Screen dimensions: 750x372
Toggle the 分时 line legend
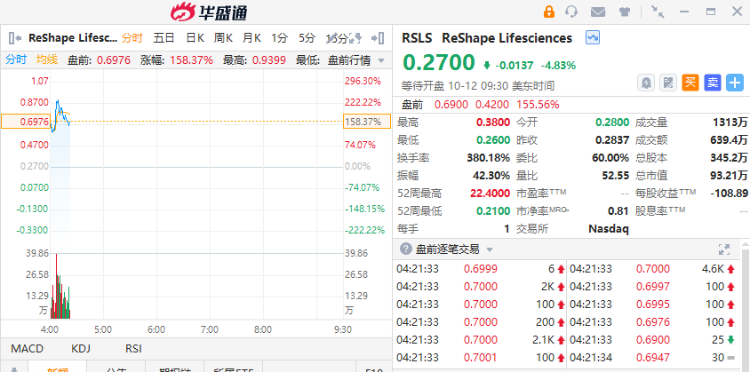point(16,60)
